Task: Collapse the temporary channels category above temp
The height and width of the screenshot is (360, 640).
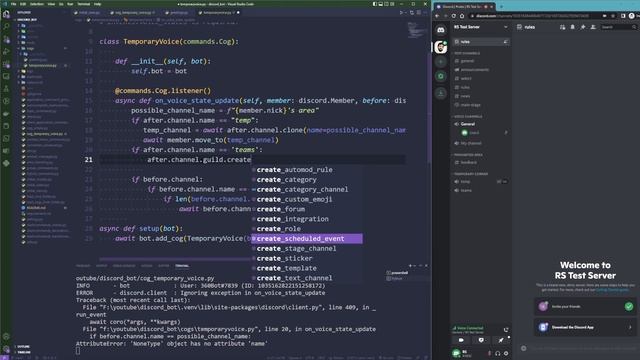Action: pos(471,174)
